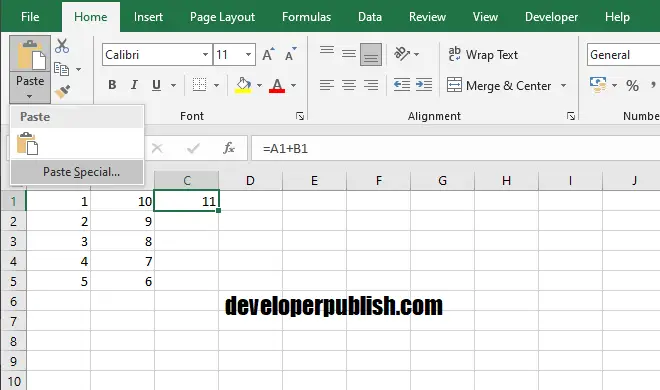Switch to the View tab
Viewport: 660px width, 390px height.
tap(485, 17)
